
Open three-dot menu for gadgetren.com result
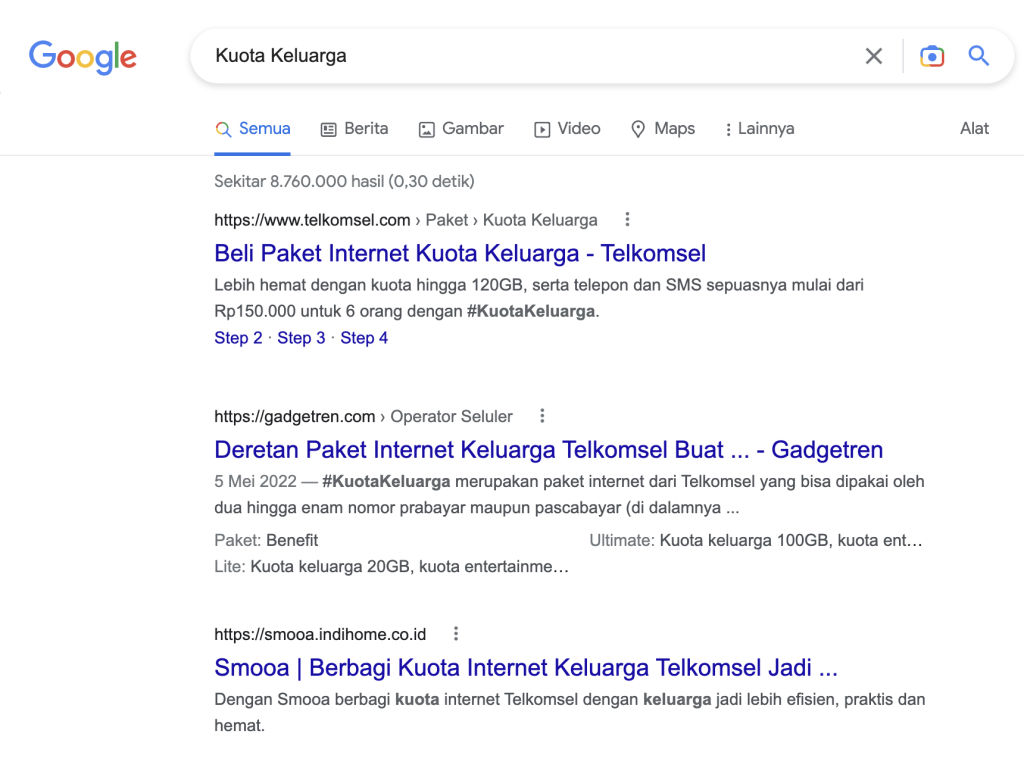pos(542,416)
